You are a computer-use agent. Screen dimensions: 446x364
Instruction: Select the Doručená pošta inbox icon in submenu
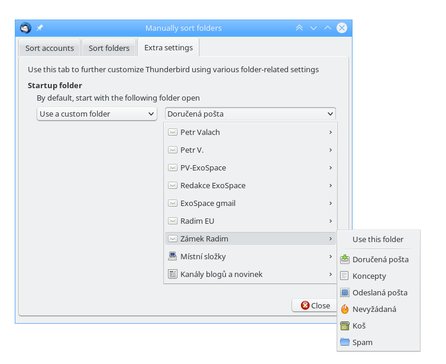coord(345,259)
